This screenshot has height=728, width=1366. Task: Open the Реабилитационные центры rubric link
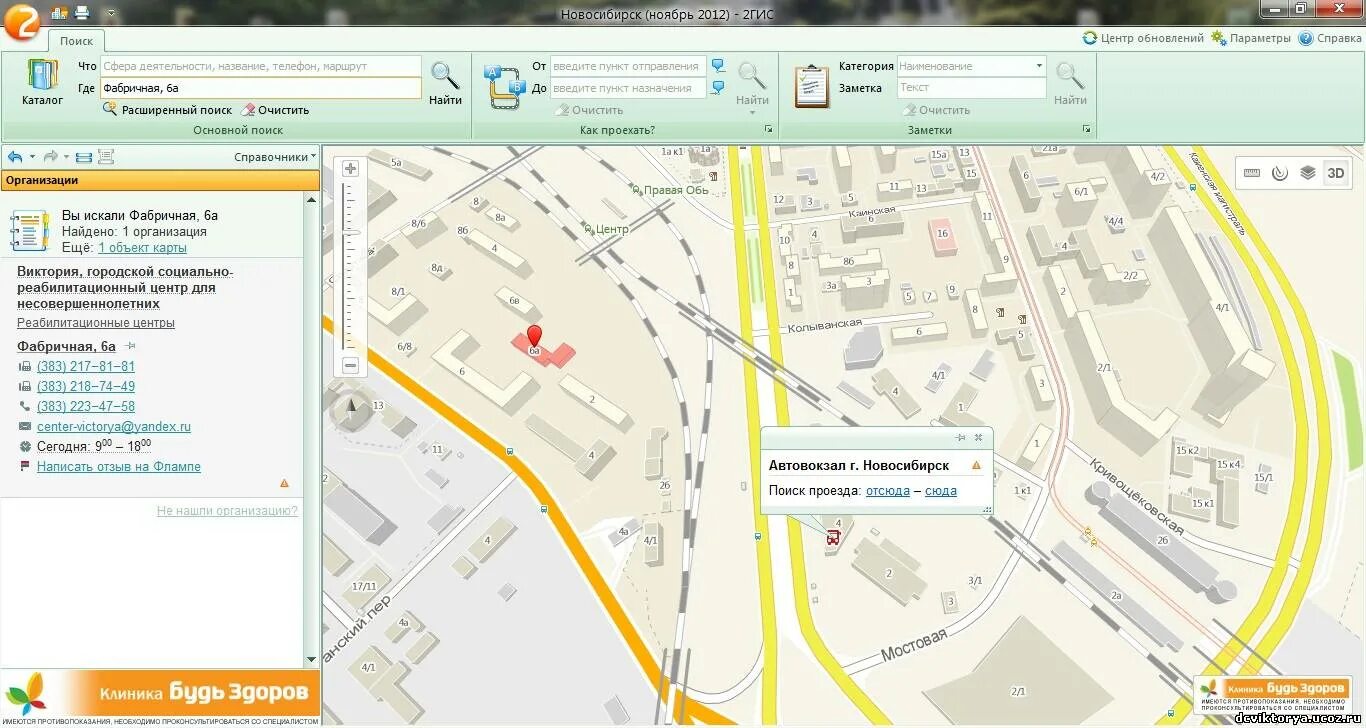pyautogui.click(x=96, y=323)
